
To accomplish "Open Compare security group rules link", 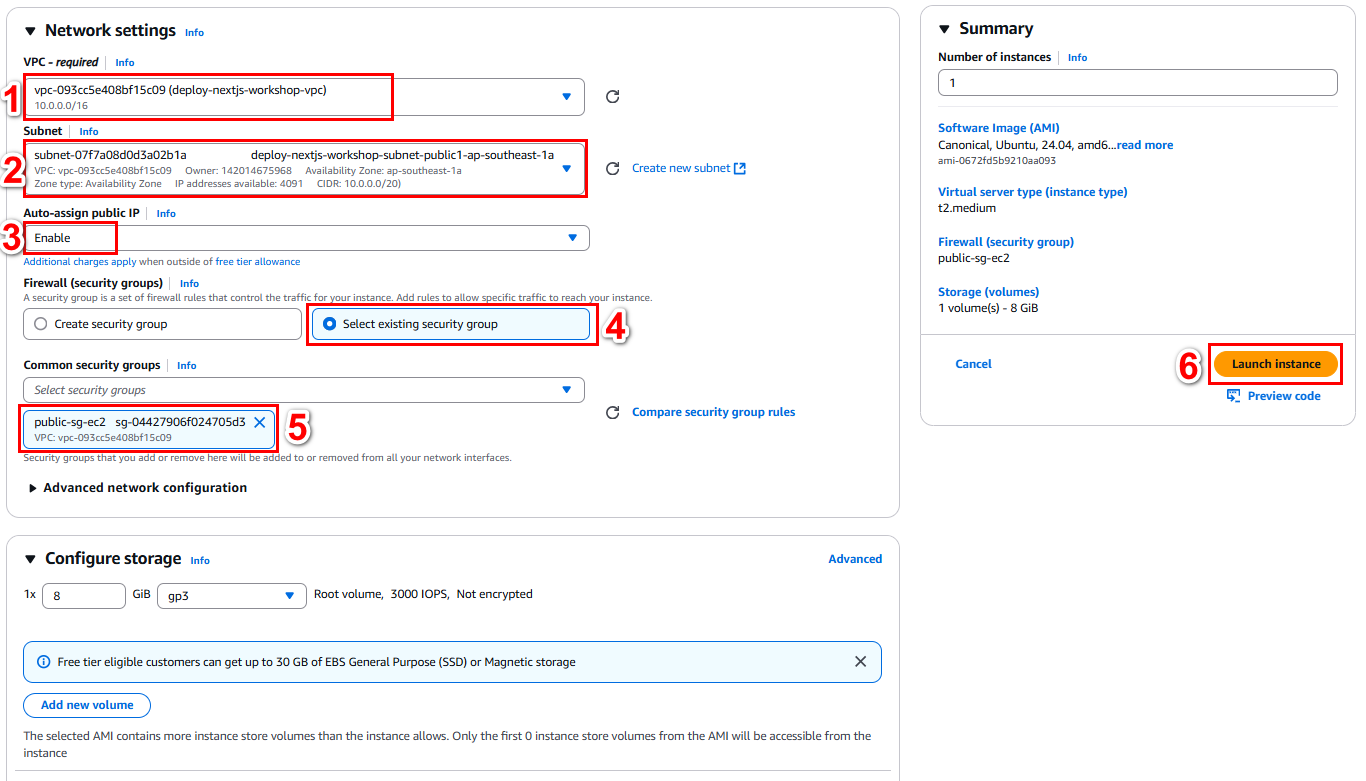I will [x=714, y=412].
